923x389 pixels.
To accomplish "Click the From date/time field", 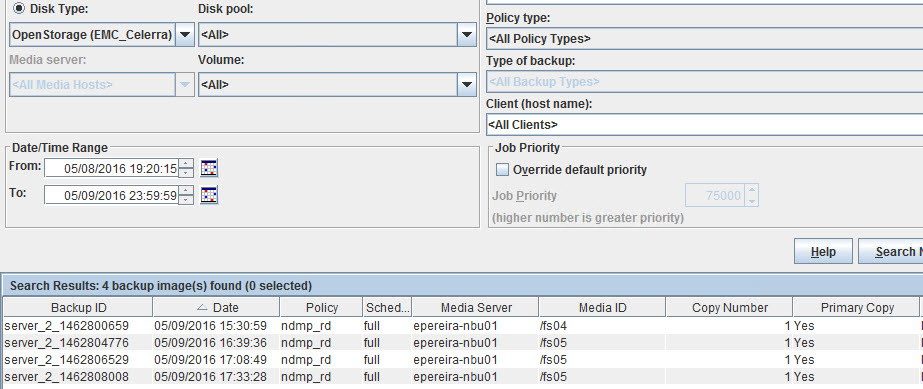I will pyautogui.click(x=111, y=169).
